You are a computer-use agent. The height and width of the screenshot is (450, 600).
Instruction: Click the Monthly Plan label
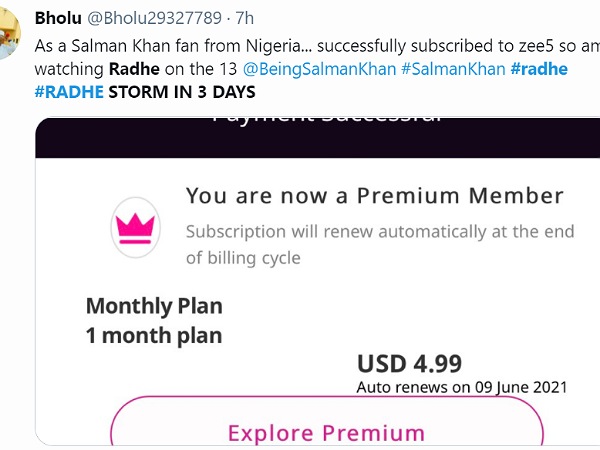pos(154,306)
